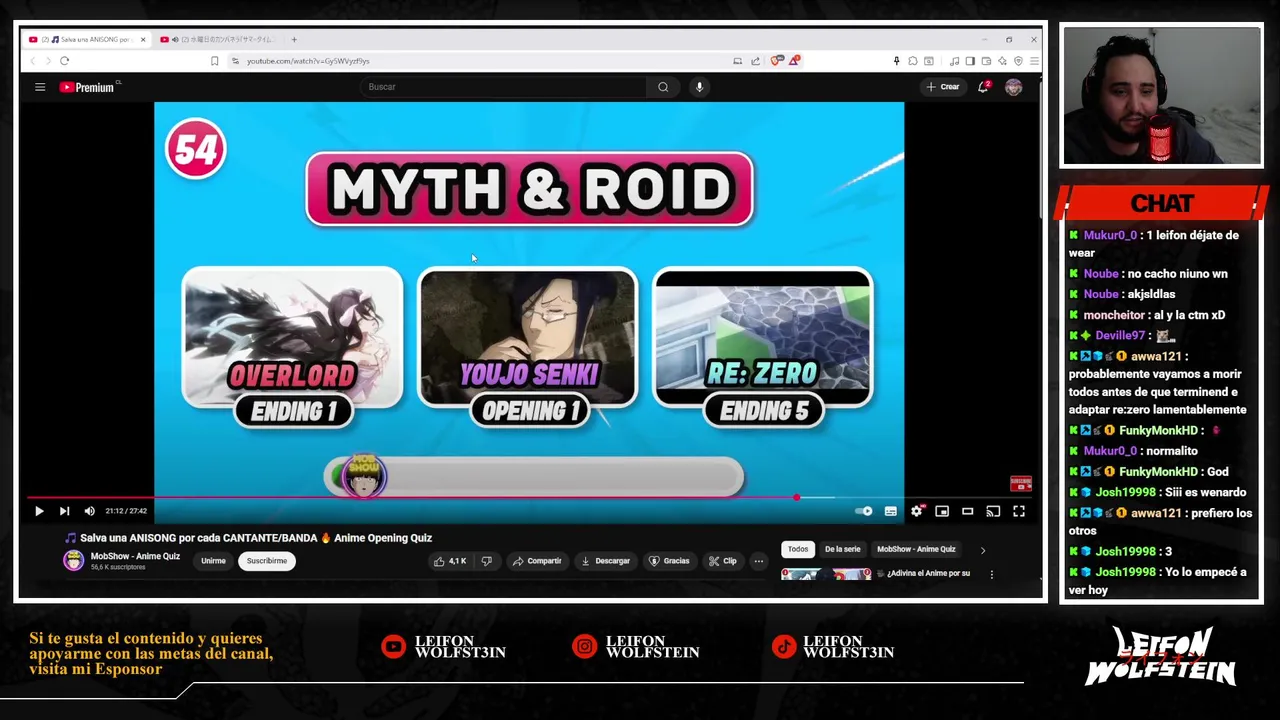1280x720 pixels.
Task: Open the Crear menu
Action: [942, 87]
